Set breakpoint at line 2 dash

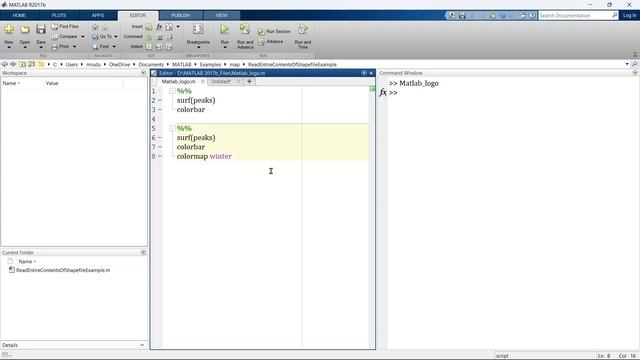160,100
